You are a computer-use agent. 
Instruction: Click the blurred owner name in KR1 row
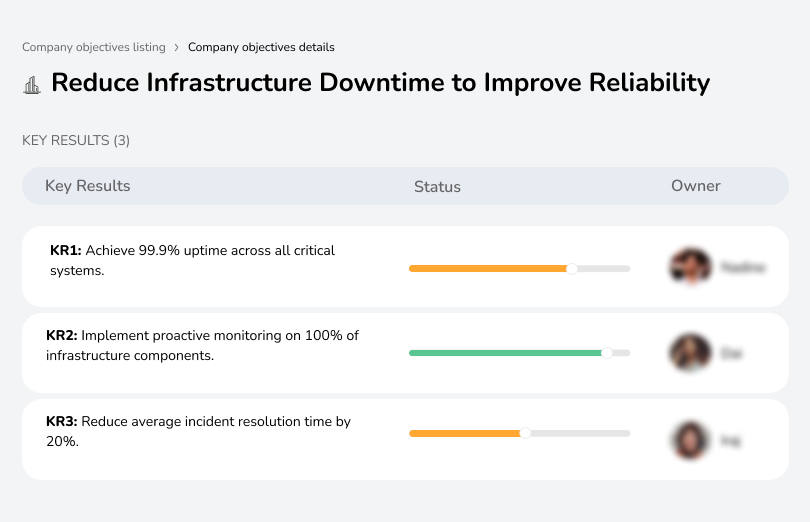click(743, 267)
